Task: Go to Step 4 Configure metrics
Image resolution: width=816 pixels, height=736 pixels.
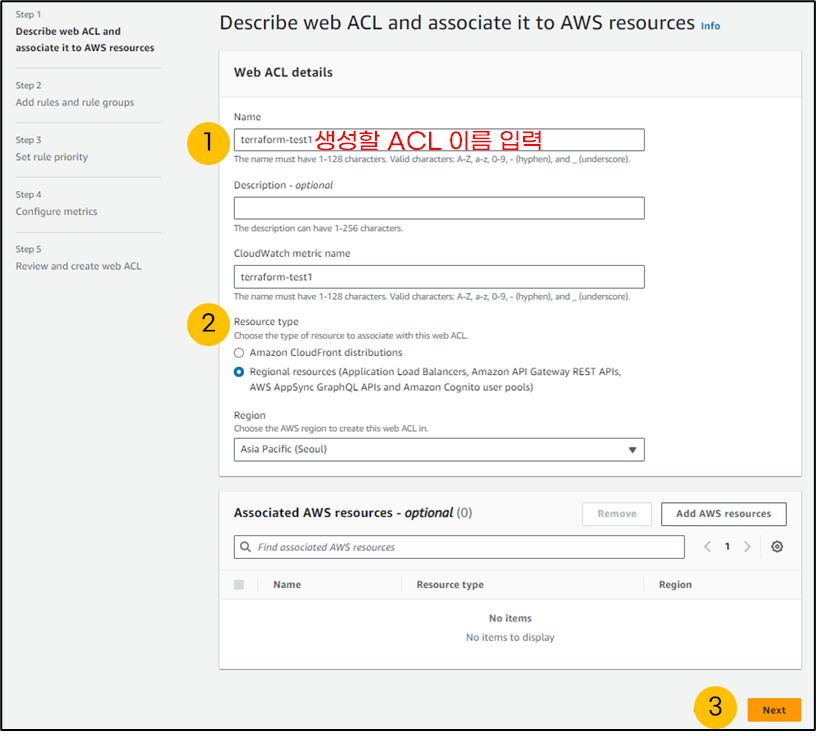Action: point(56,212)
